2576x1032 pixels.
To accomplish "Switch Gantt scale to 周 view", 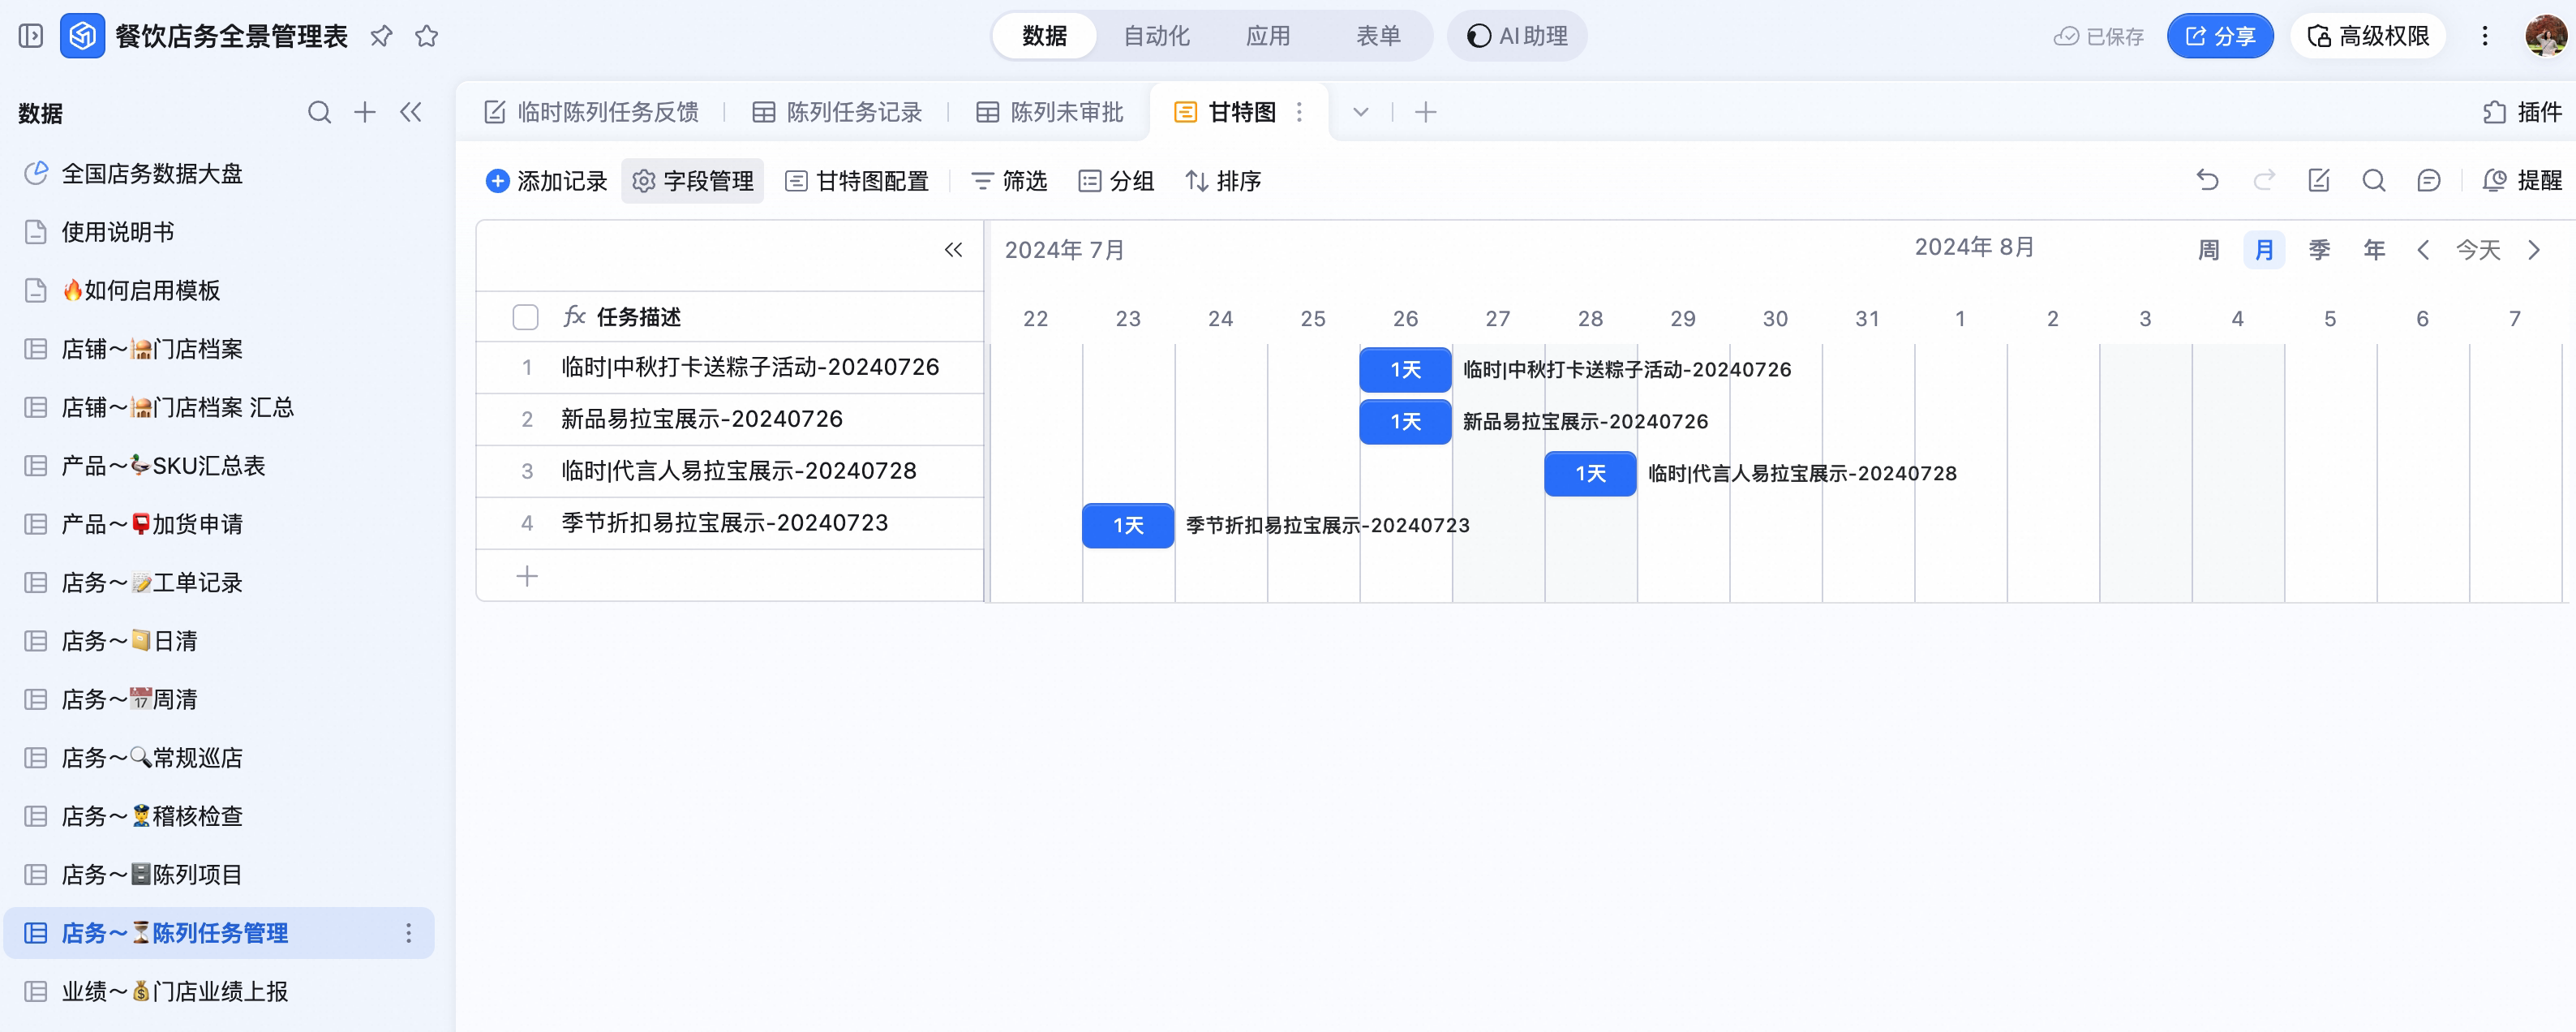I will pos(2209,250).
